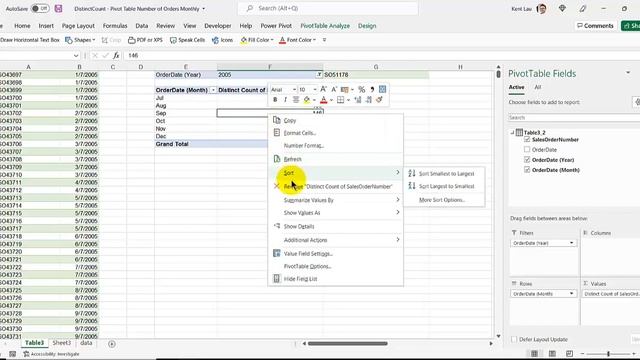Uncheck the OrderDate (Year) field checkbox
640x360 pixels.
(x=527, y=160)
